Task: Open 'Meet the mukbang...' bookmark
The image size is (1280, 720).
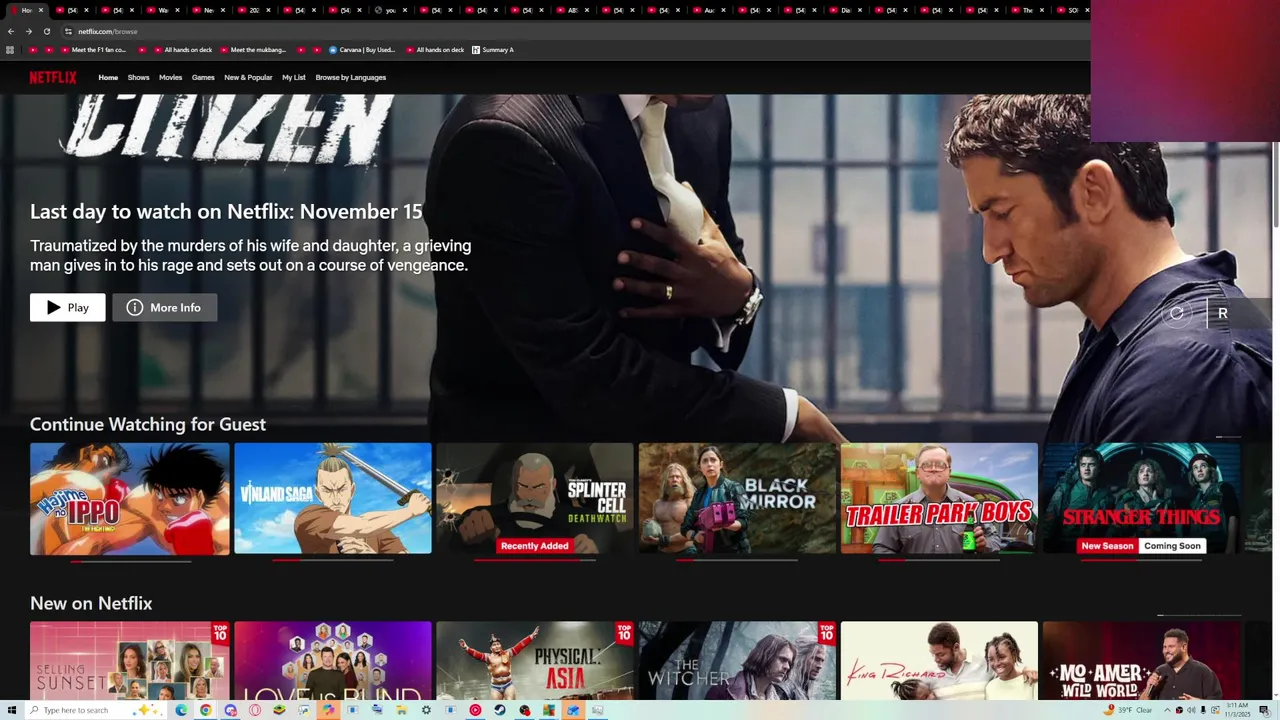Action: pos(251,50)
